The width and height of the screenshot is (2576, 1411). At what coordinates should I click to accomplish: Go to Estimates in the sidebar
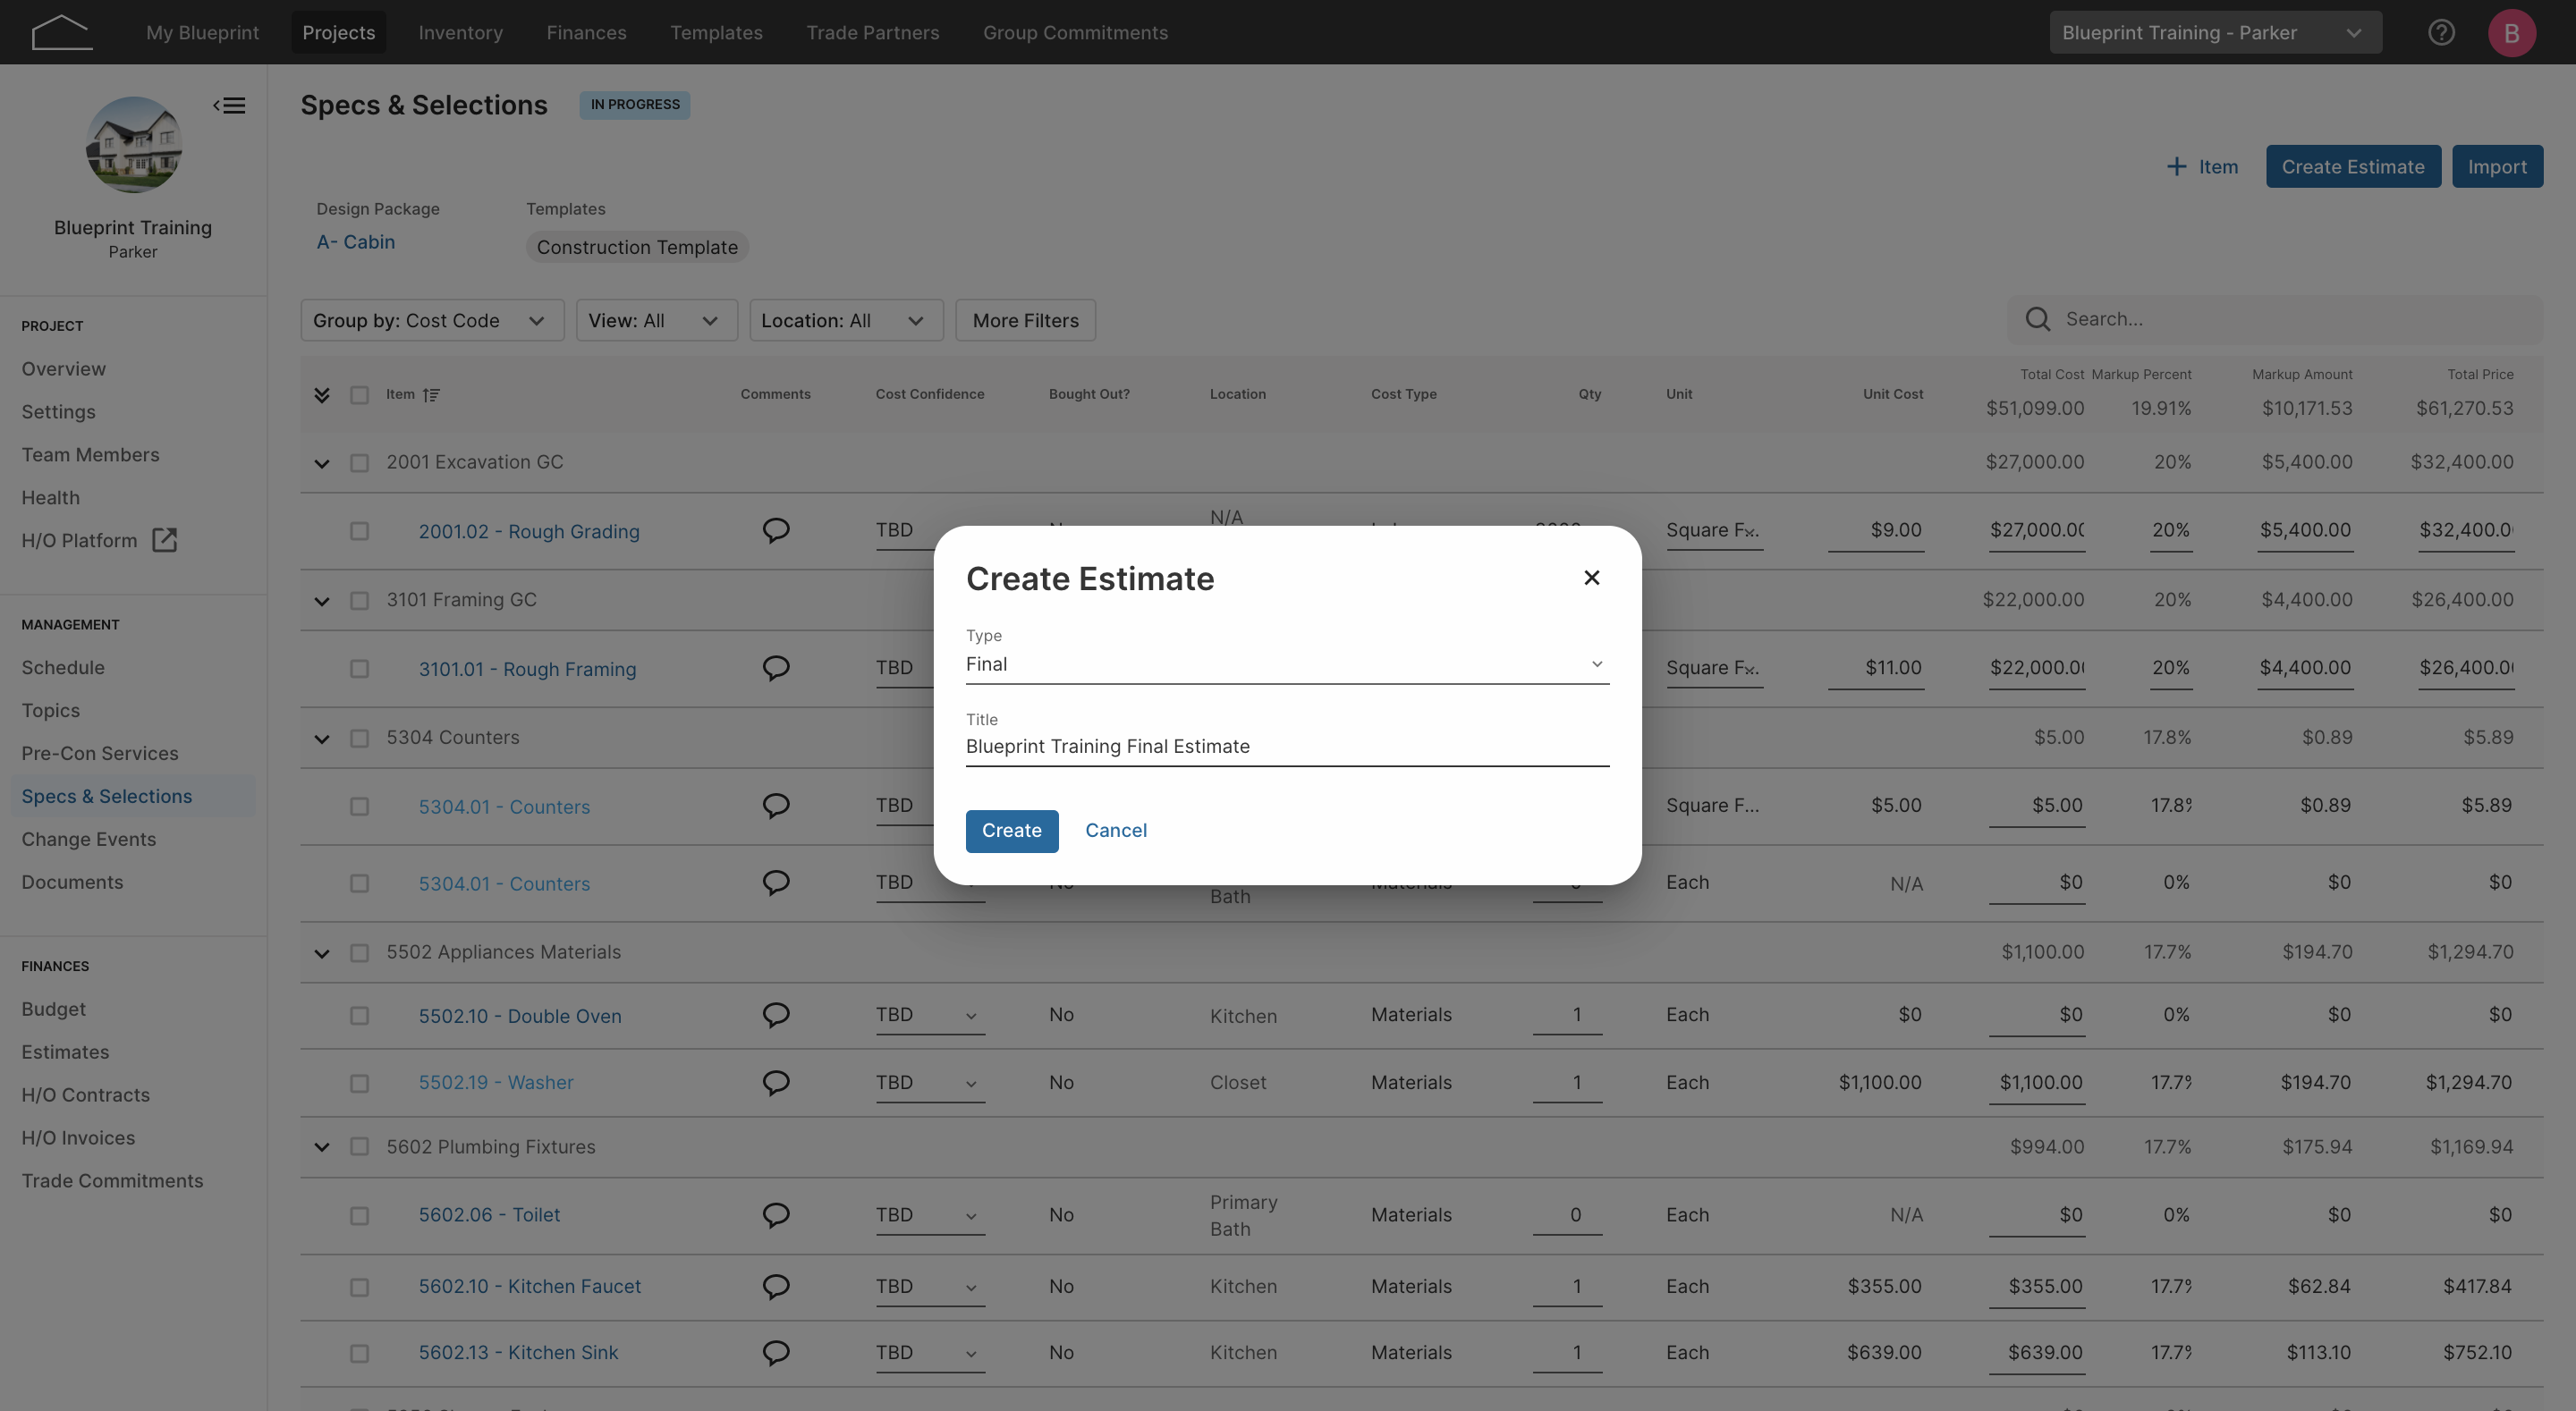65,1052
